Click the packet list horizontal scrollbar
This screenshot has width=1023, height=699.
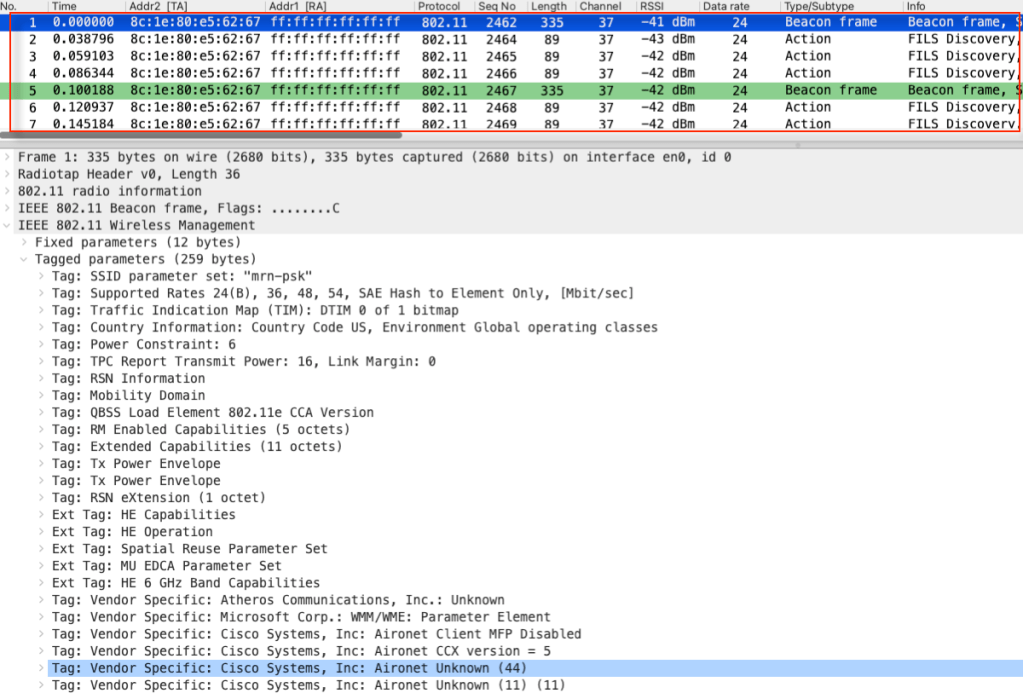point(200,134)
